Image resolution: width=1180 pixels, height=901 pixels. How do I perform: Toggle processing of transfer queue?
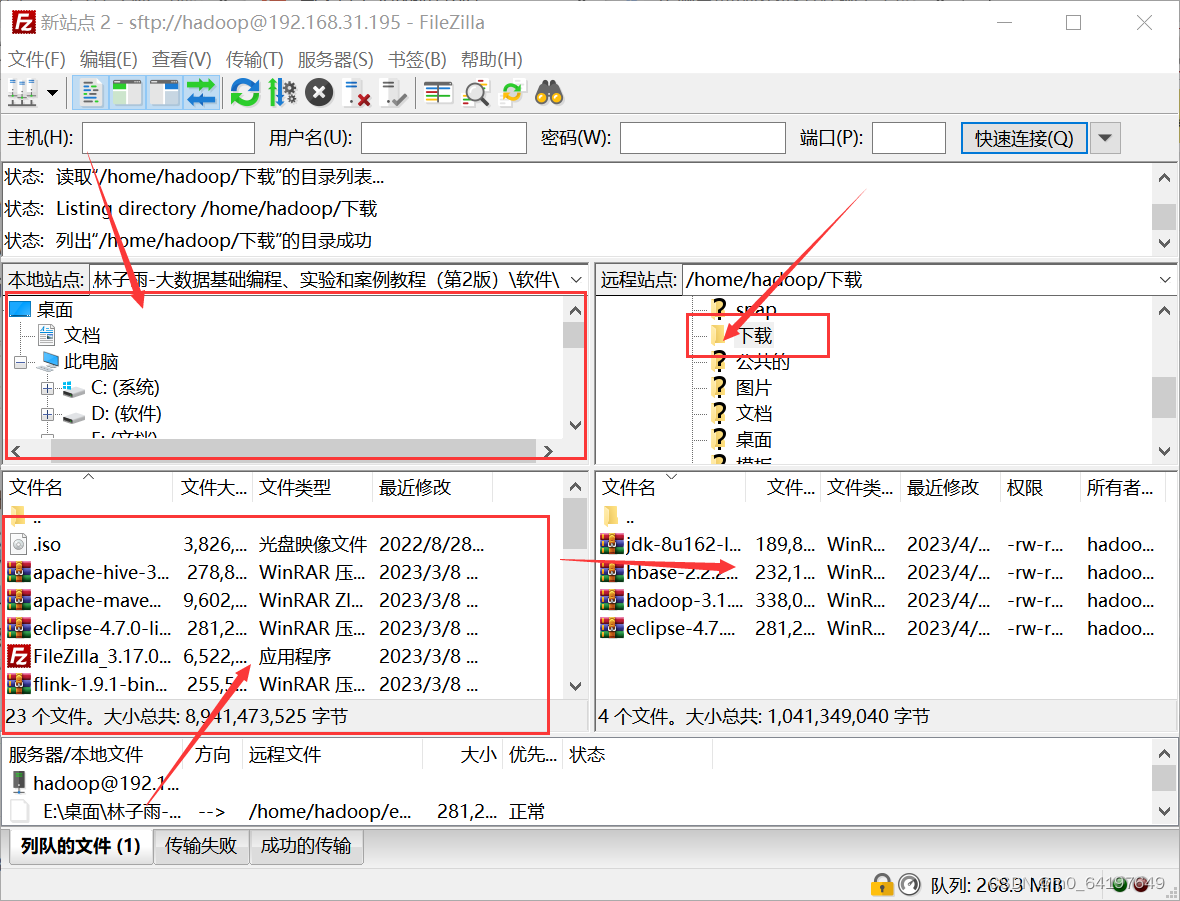click(282, 93)
